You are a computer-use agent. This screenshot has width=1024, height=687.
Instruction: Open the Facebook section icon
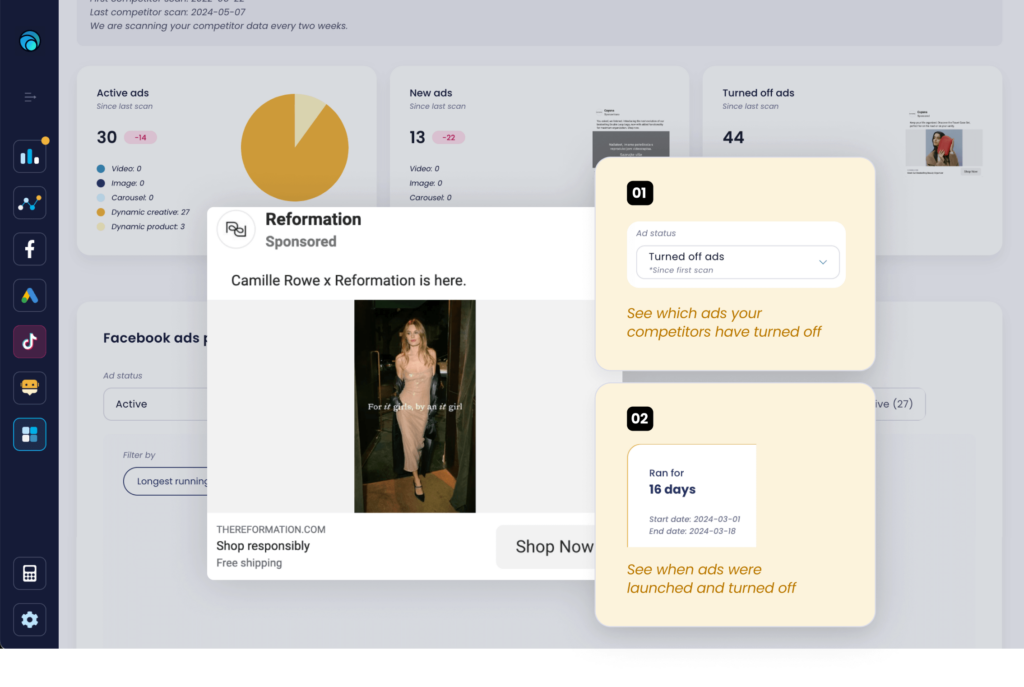pos(29,249)
